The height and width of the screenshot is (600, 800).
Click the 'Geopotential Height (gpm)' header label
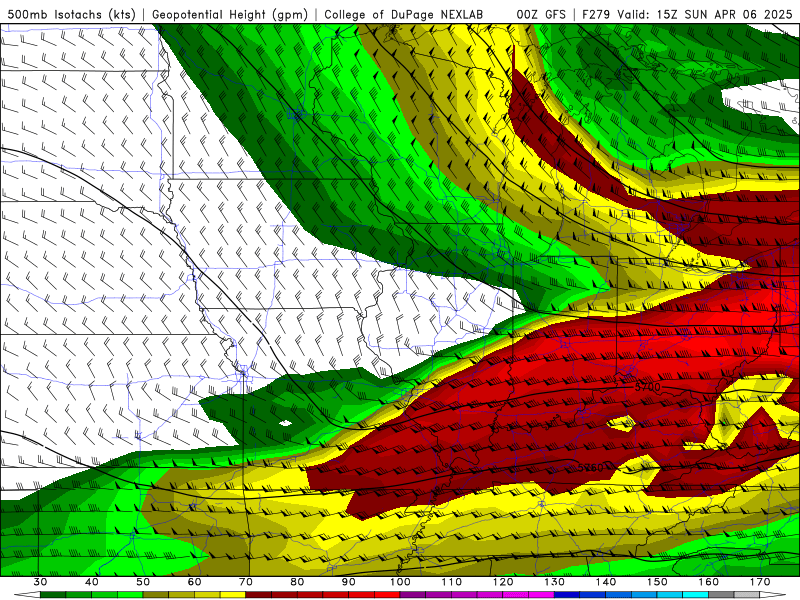point(230,15)
